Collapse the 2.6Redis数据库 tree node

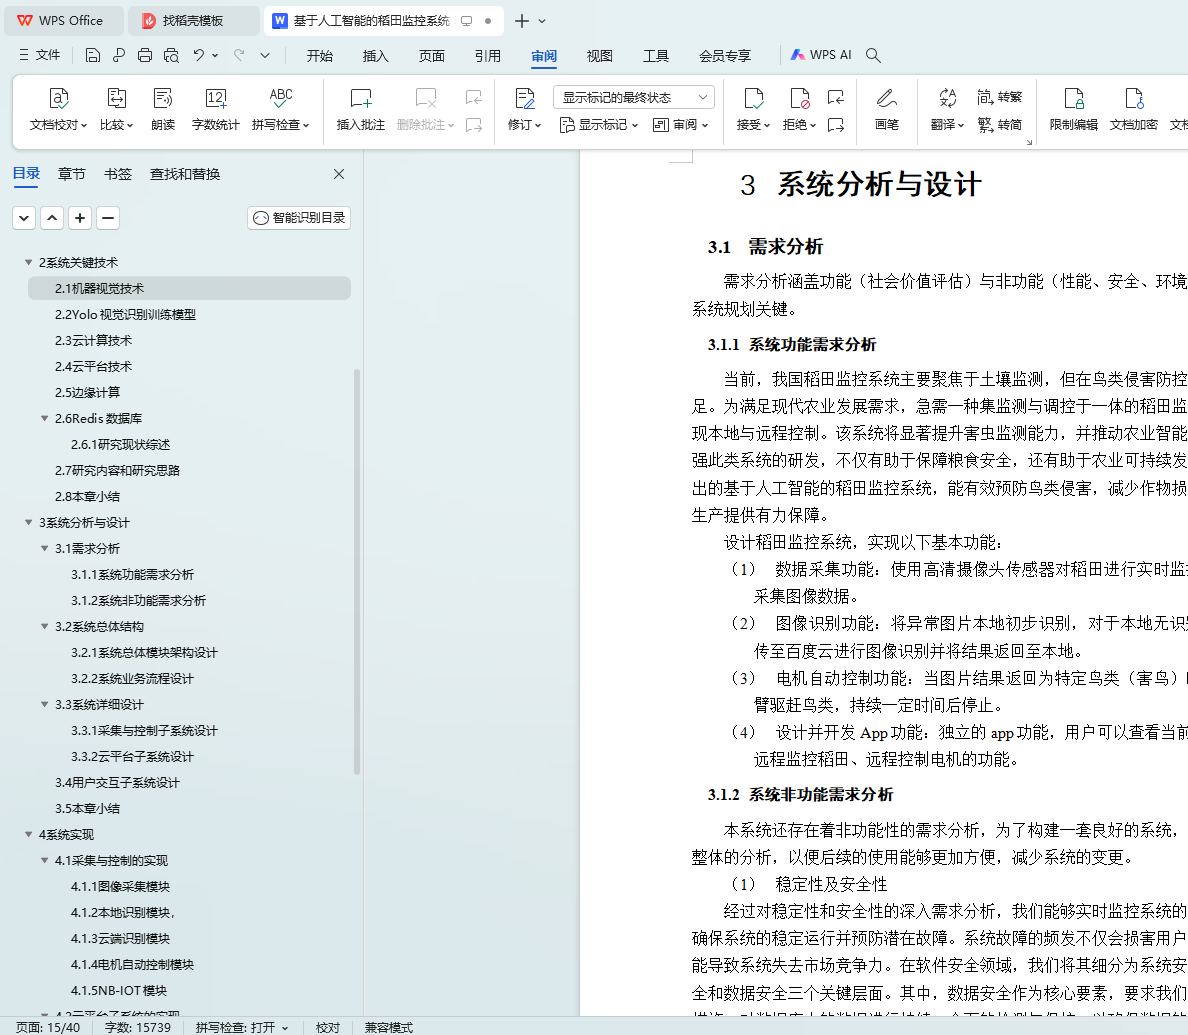(45, 418)
